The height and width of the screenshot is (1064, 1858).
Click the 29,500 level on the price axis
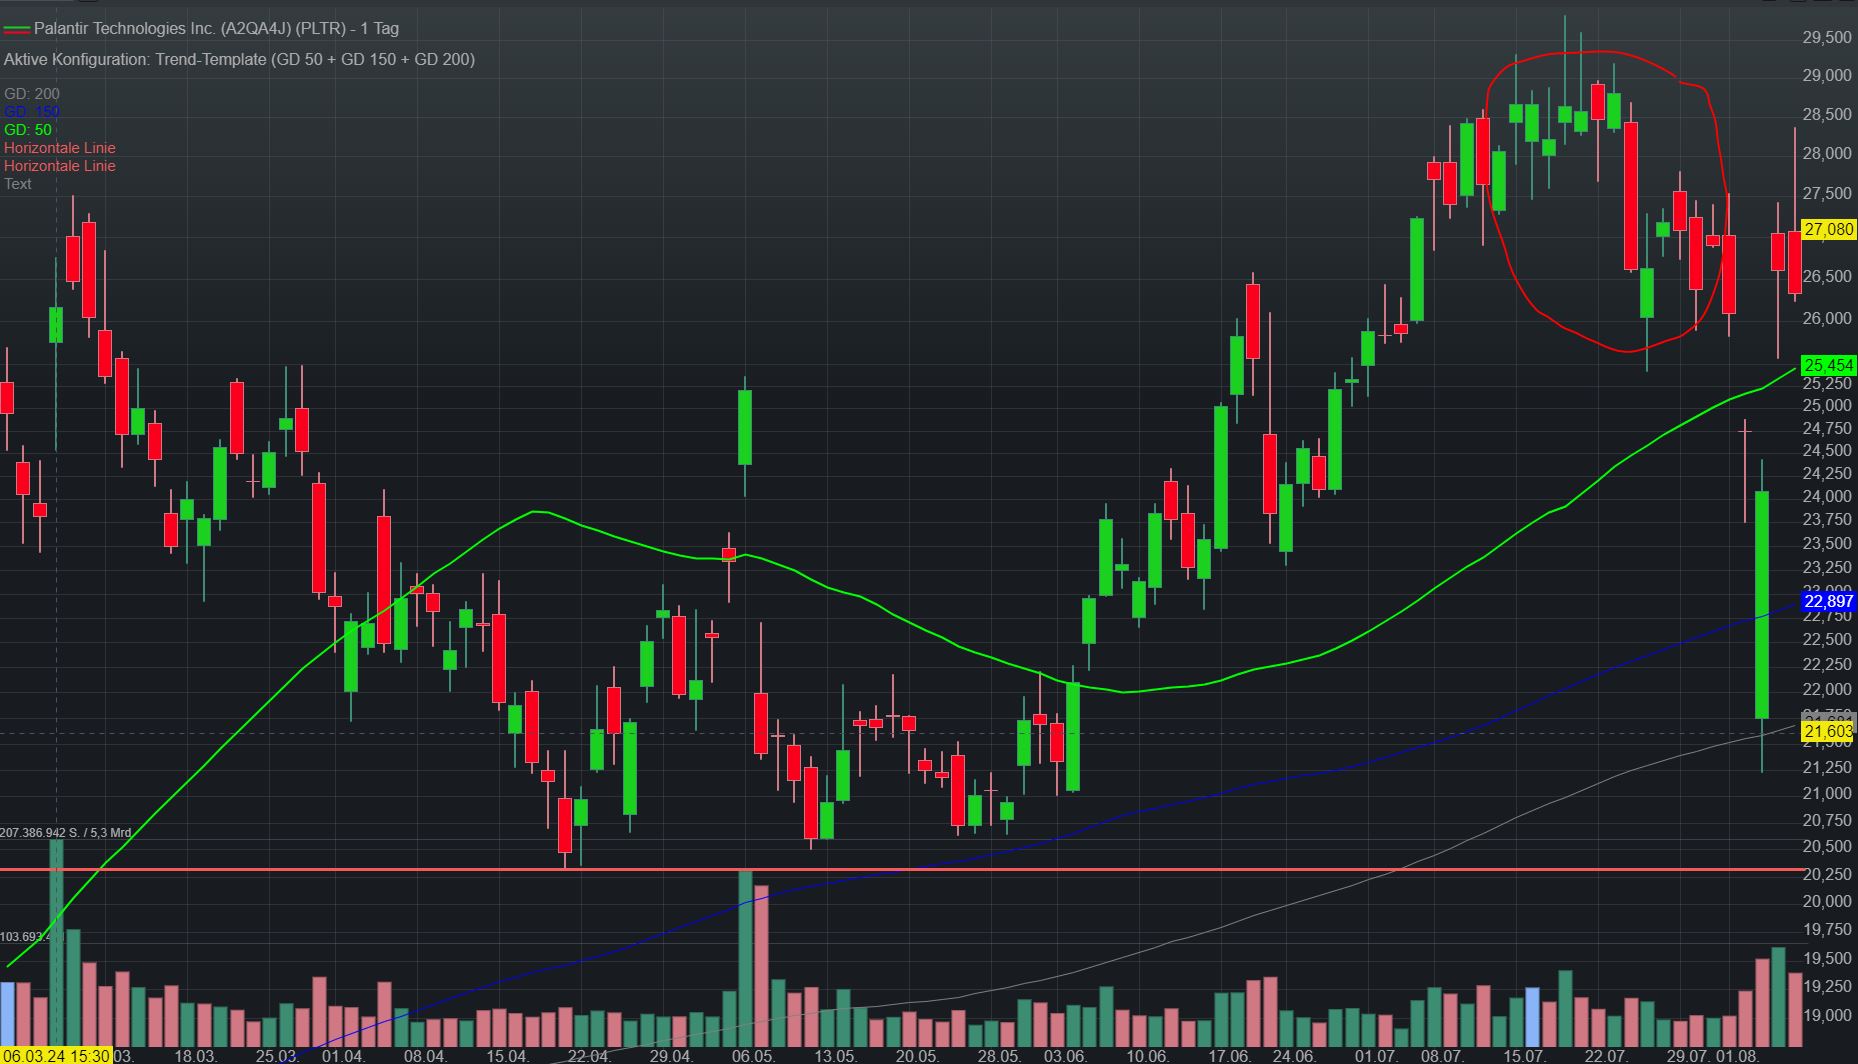pos(1827,37)
